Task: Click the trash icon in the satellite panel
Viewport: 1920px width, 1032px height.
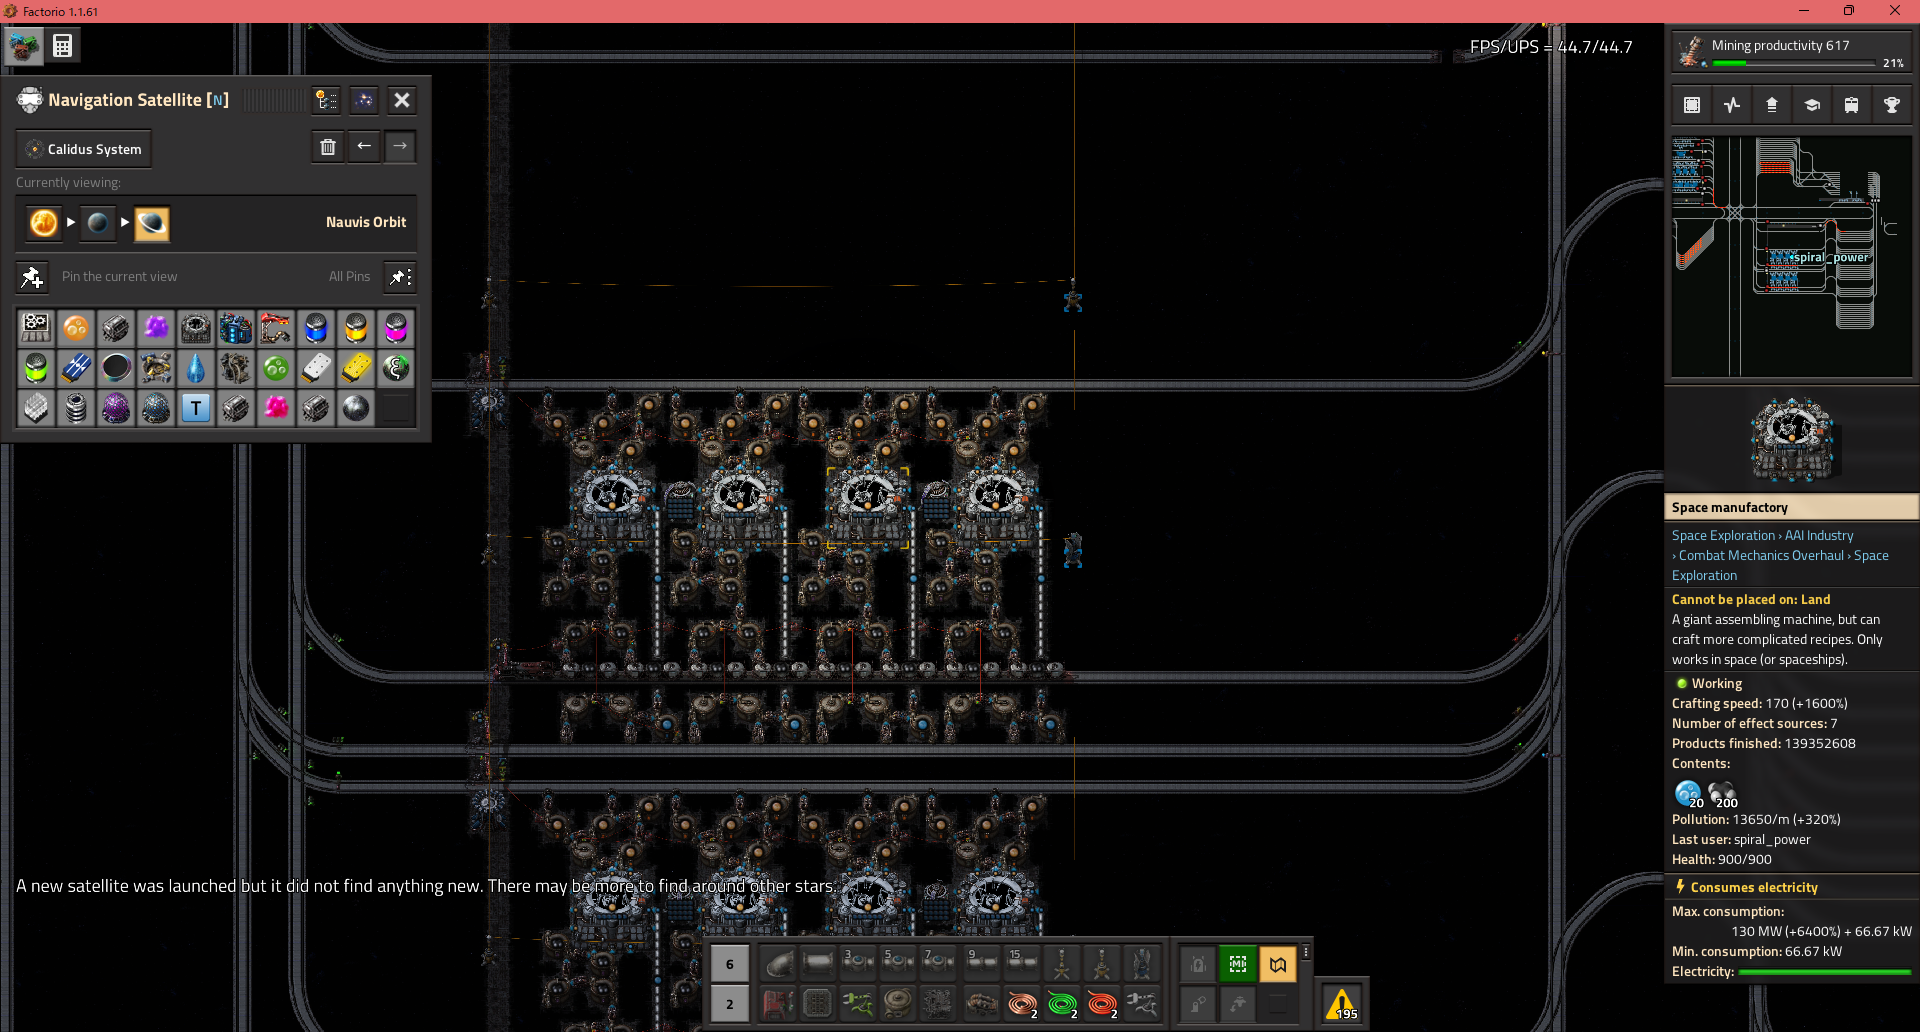Action: (327, 147)
